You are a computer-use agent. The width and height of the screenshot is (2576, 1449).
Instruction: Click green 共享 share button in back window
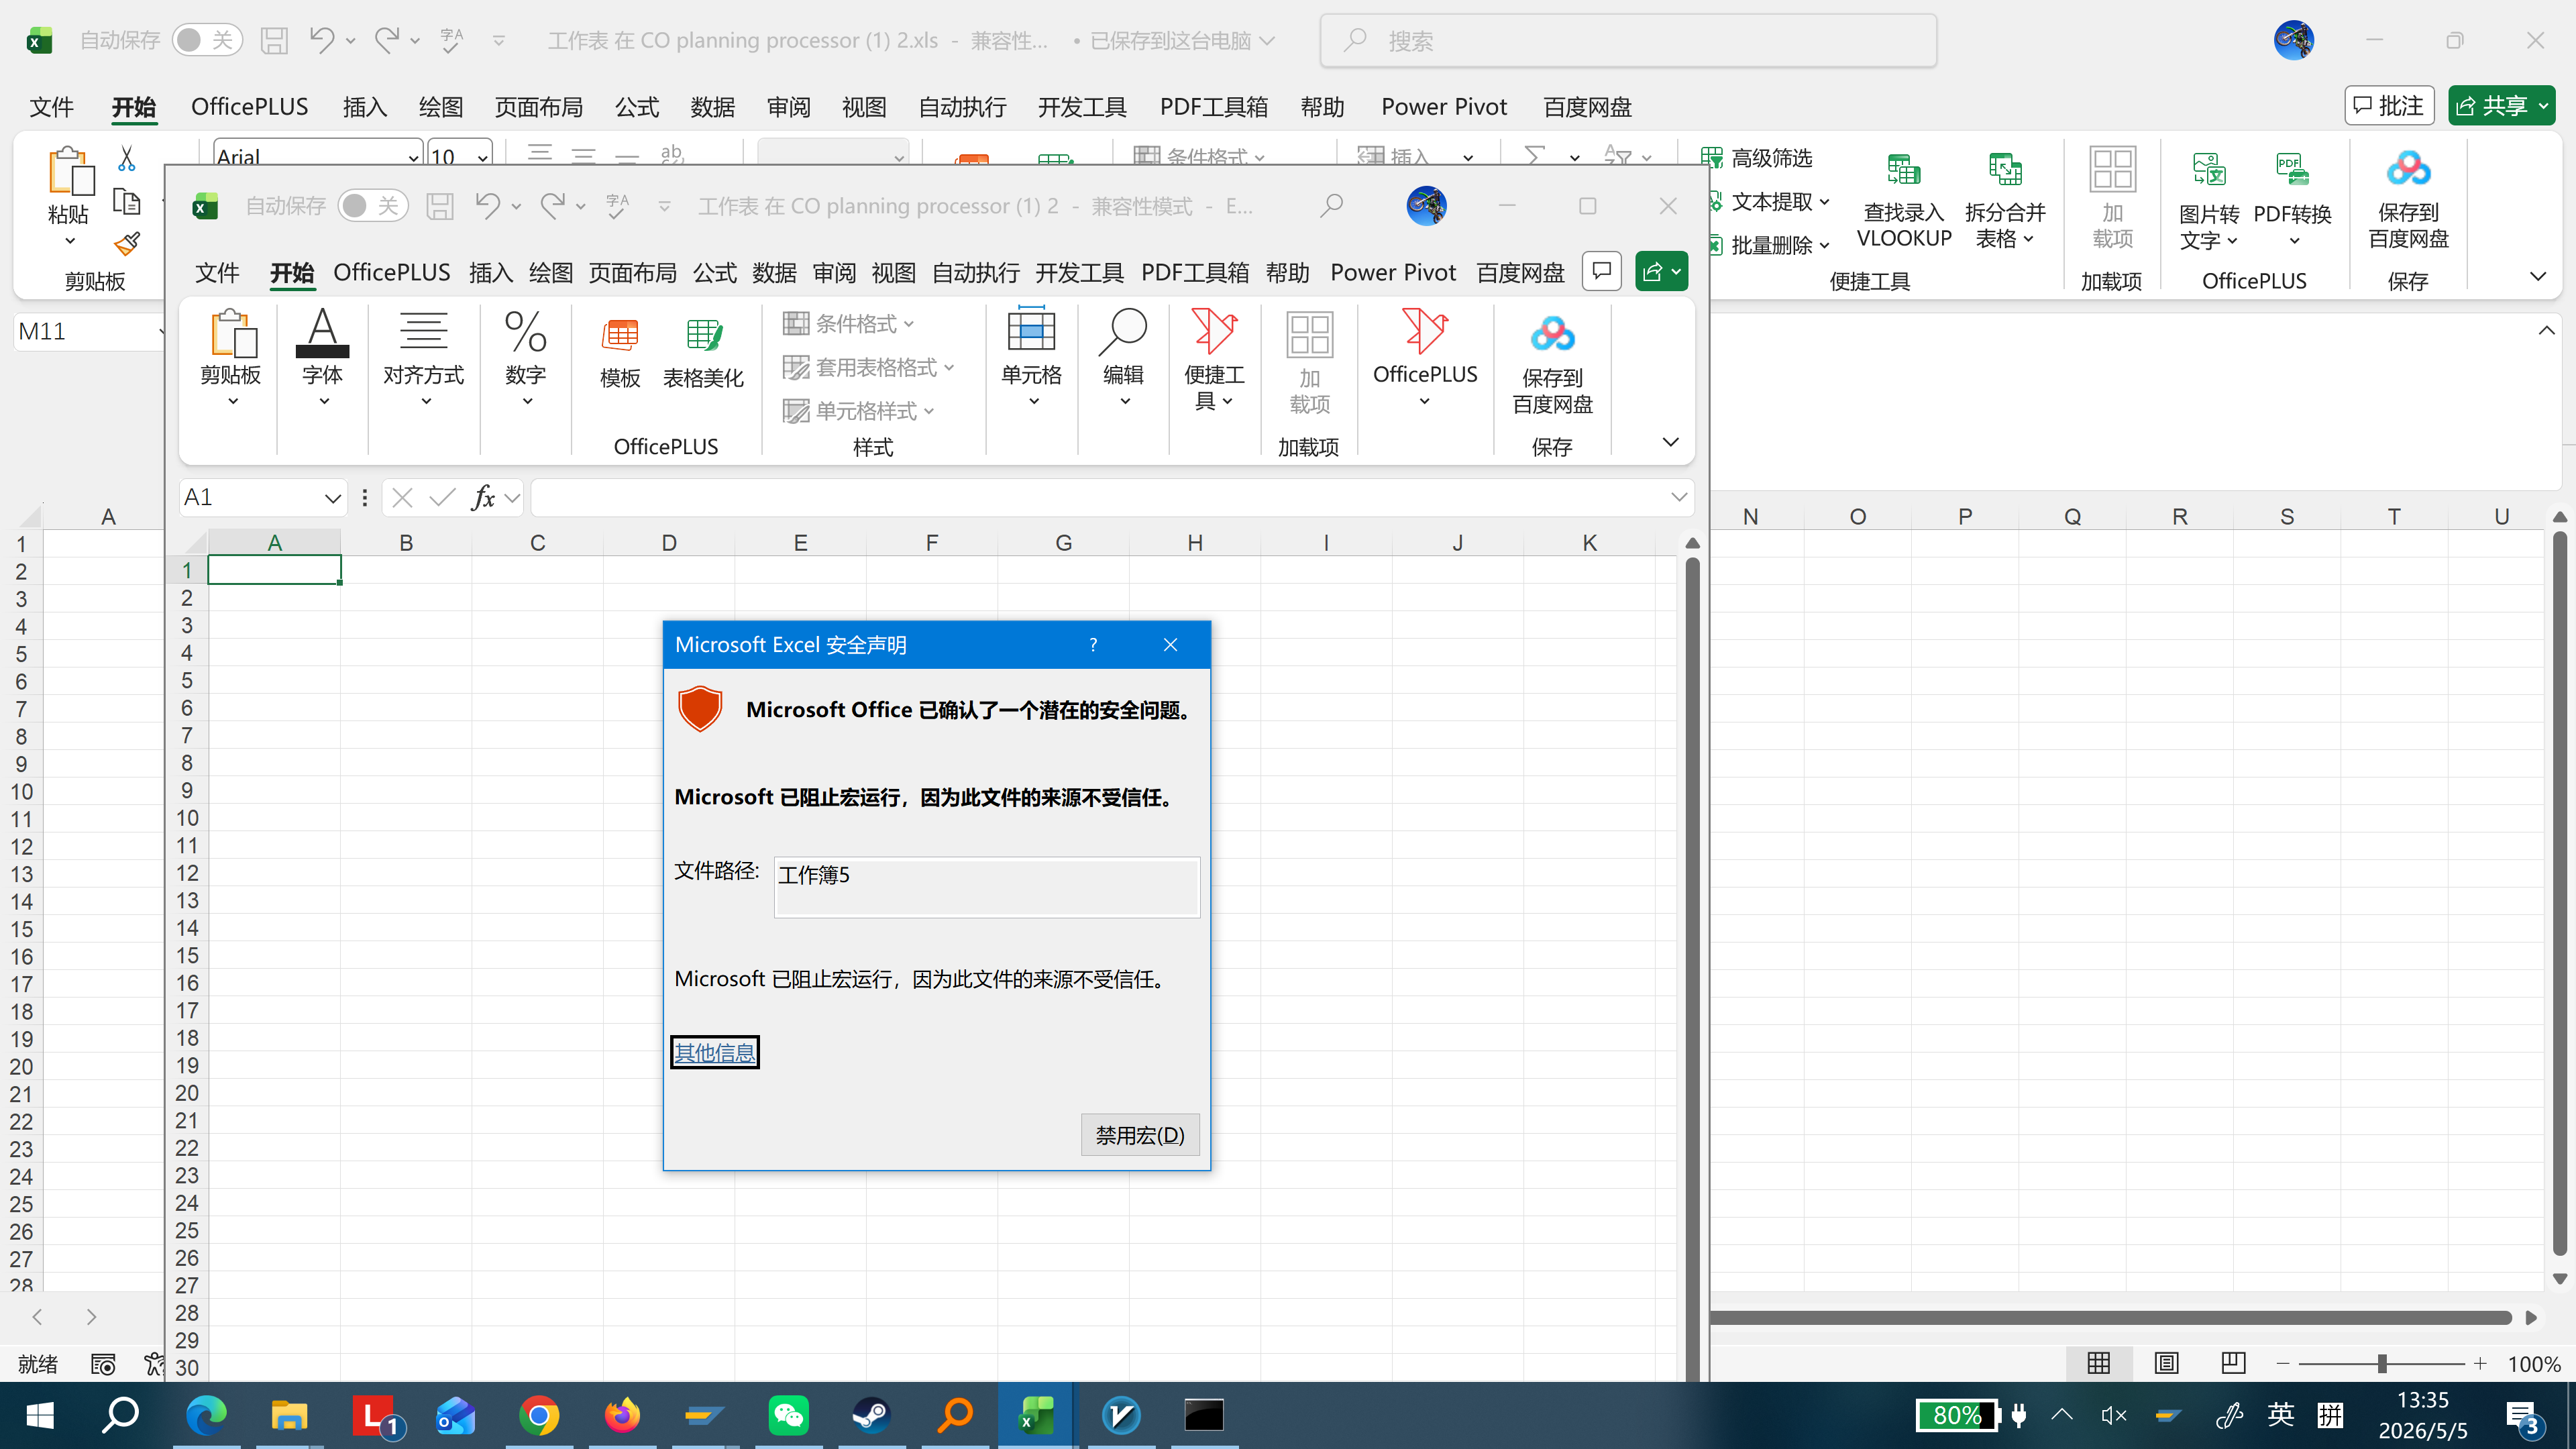click(x=2502, y=106)
